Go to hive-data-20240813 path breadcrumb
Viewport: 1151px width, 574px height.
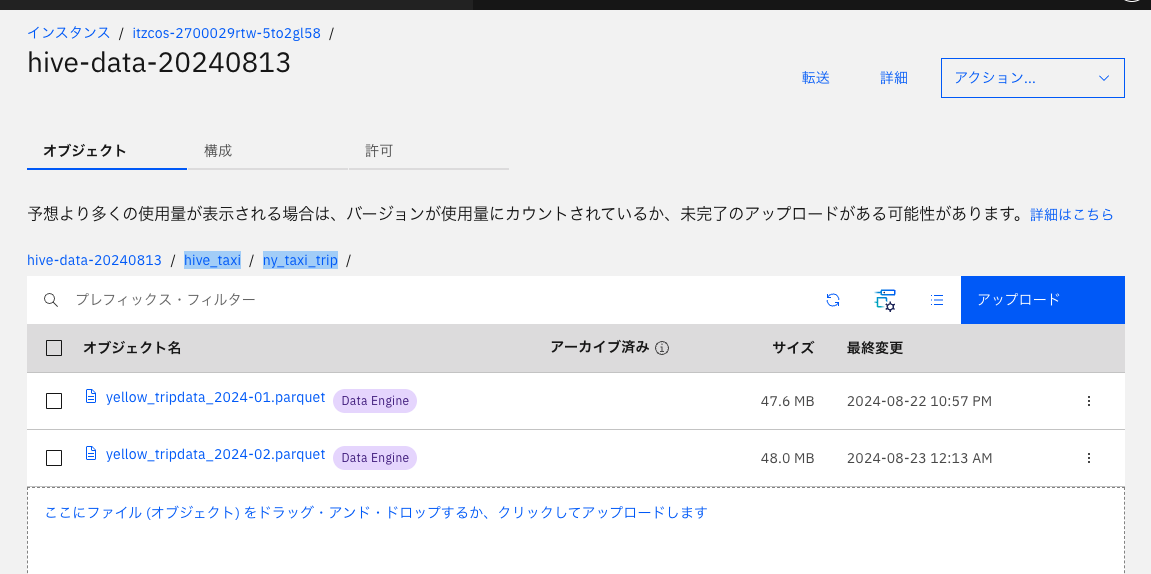pyautogui.click(x=94, y=260)
